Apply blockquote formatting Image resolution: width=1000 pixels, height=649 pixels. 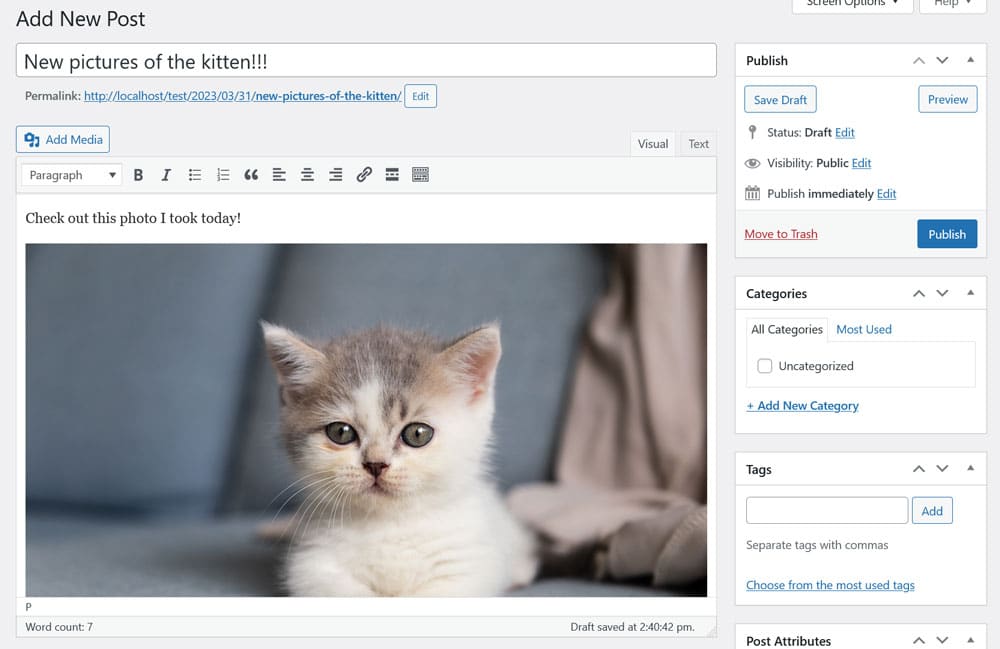point(251,175)
